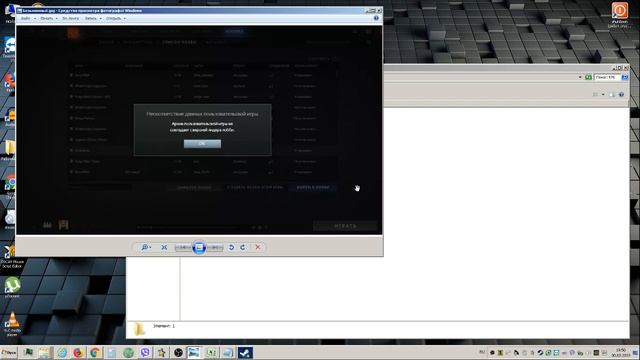Rotate the photo counterclockwise
The image size is (640, 360).
point(231,247)
